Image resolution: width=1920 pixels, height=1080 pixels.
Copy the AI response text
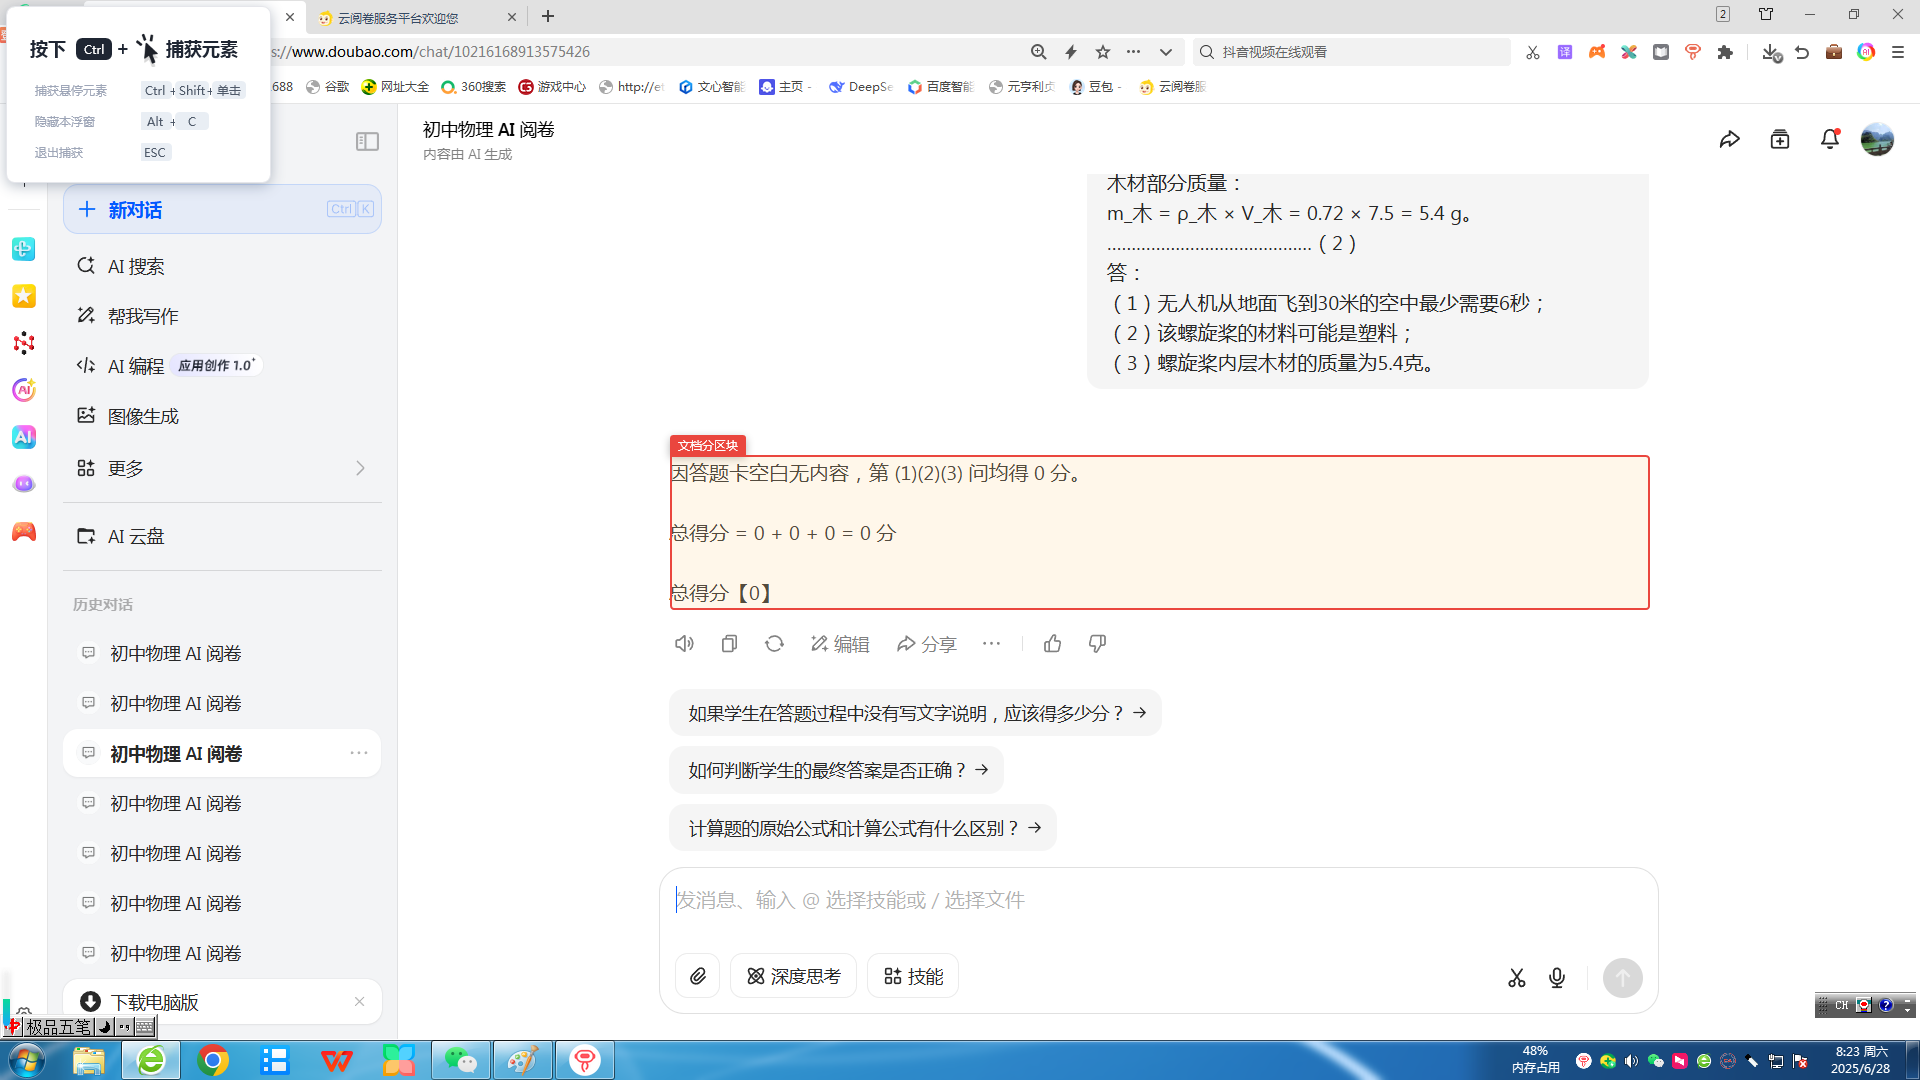(x=729, y=644)
